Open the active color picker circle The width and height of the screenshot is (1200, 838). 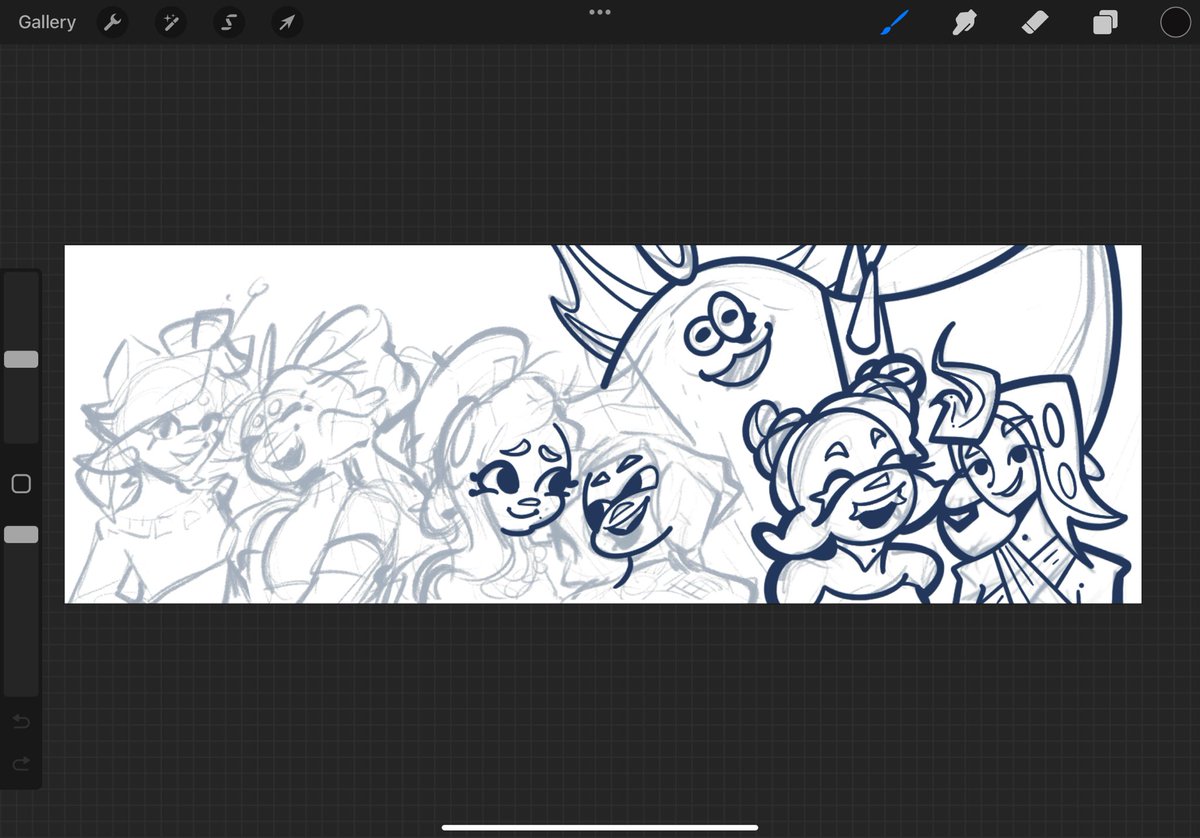[x=1175, y=22]
